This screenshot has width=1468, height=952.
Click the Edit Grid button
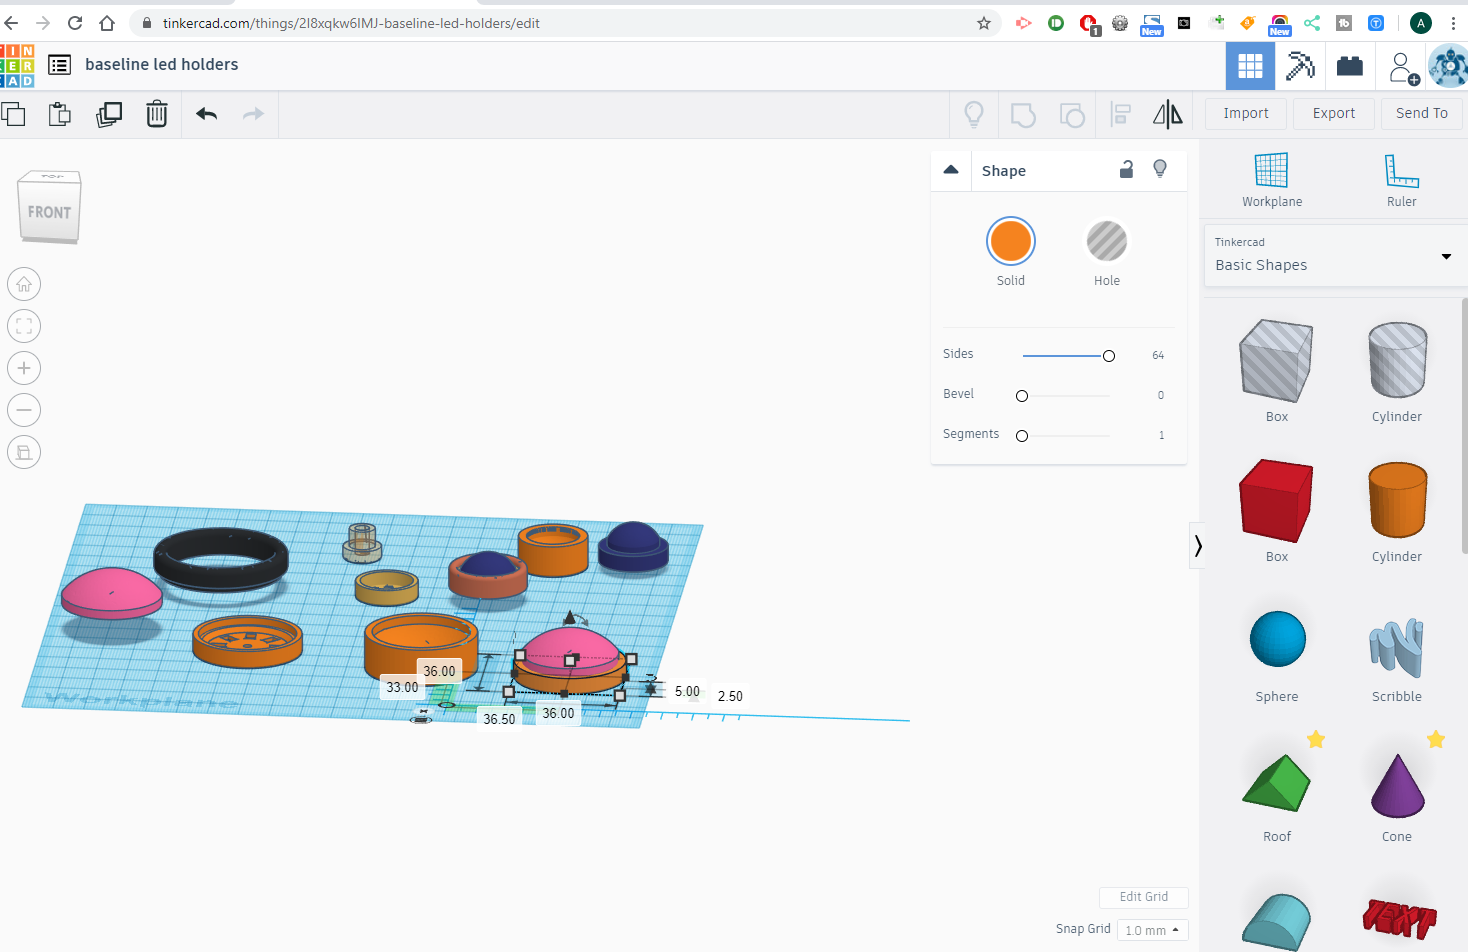coord(1143,897)
